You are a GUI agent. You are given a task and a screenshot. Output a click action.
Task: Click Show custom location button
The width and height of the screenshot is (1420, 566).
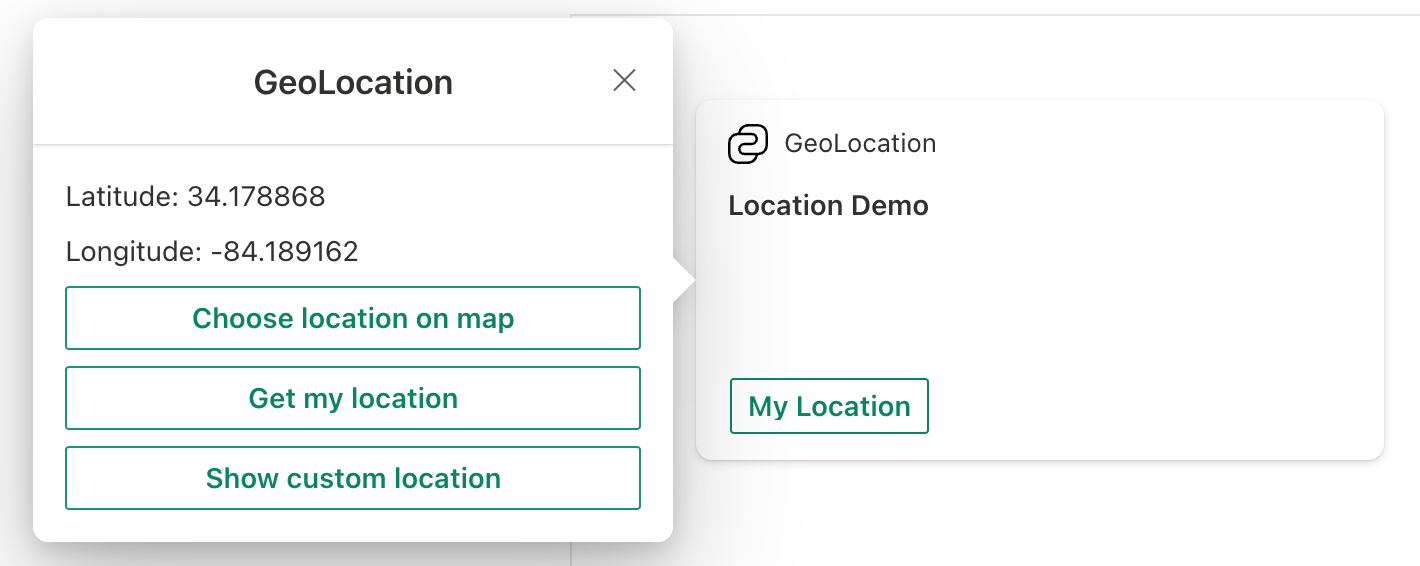point(353,478)
